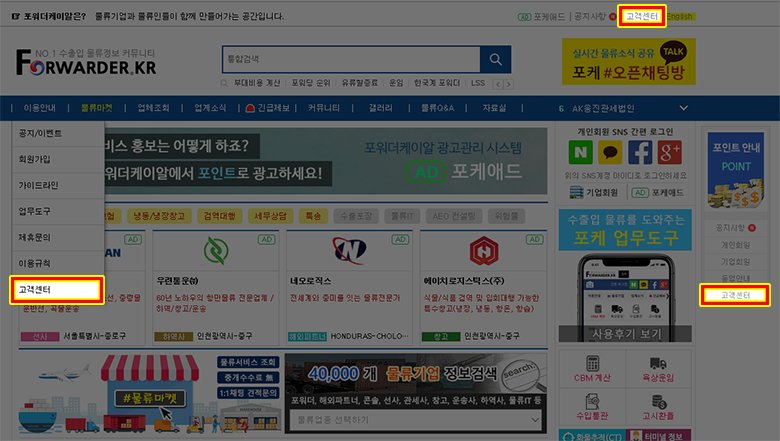The height and width of the screenshot is (441, 780).
Task: Click the 1:1채팅 견적문의 button
Action: [x=248, y=393]
